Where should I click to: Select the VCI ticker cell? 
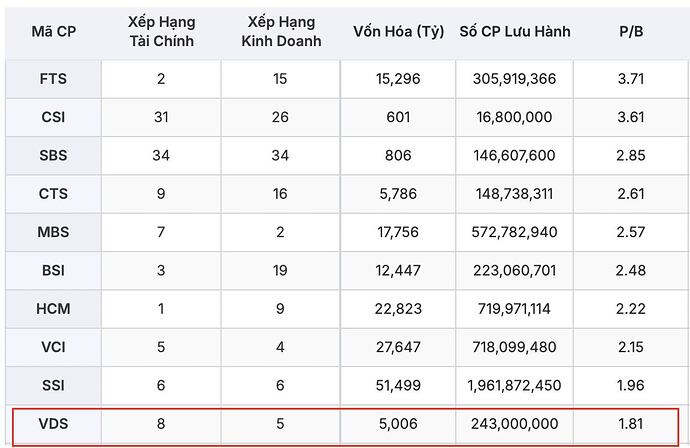[53, 347]
